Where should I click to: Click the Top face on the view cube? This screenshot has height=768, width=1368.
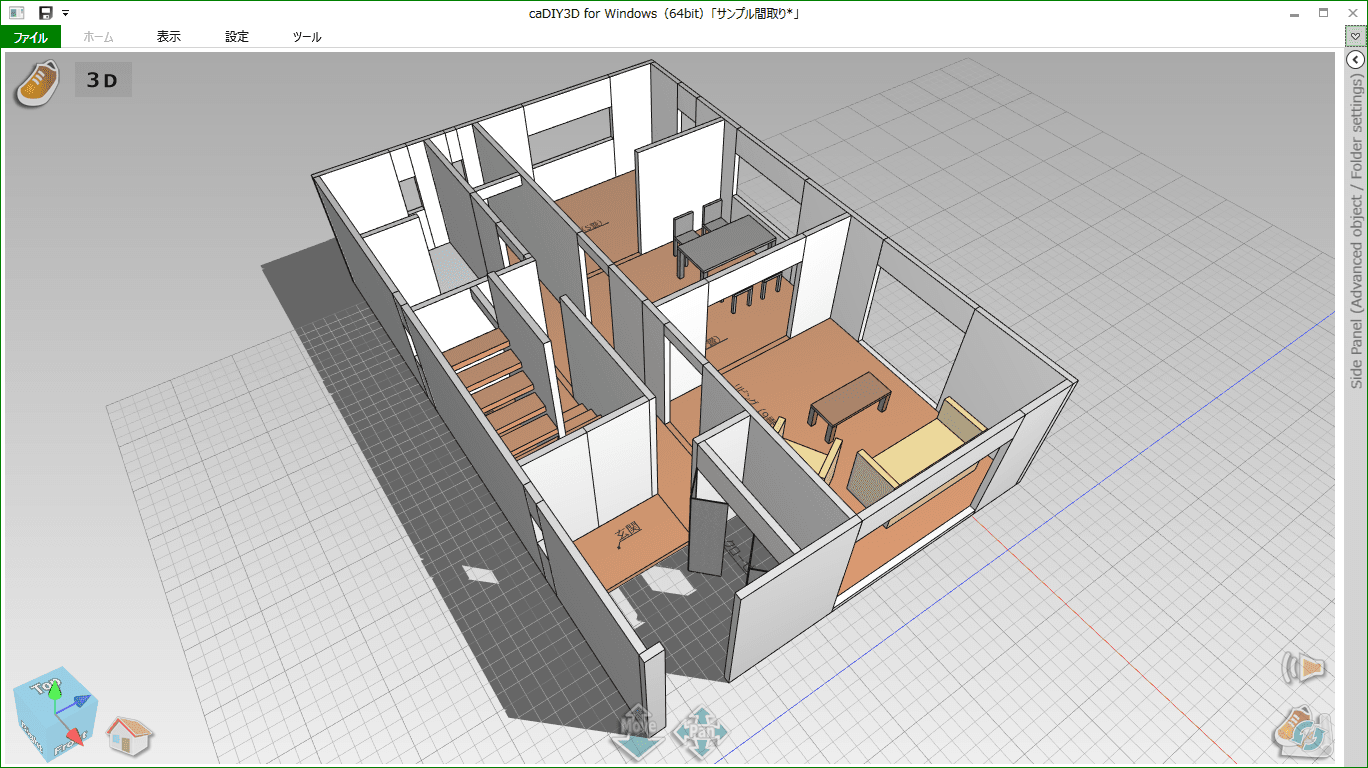tap(46, 686)
